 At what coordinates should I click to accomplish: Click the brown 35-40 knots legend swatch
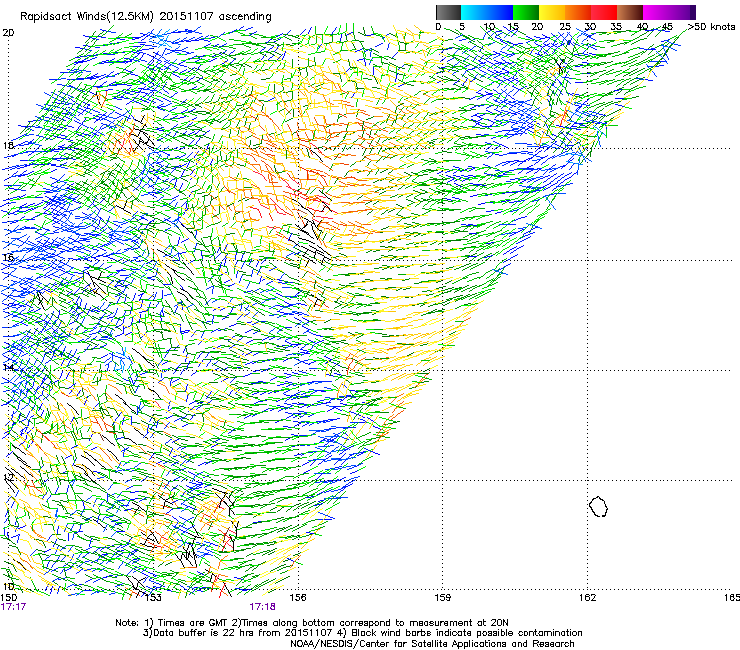pyautogui.click(x=630, y=12)
